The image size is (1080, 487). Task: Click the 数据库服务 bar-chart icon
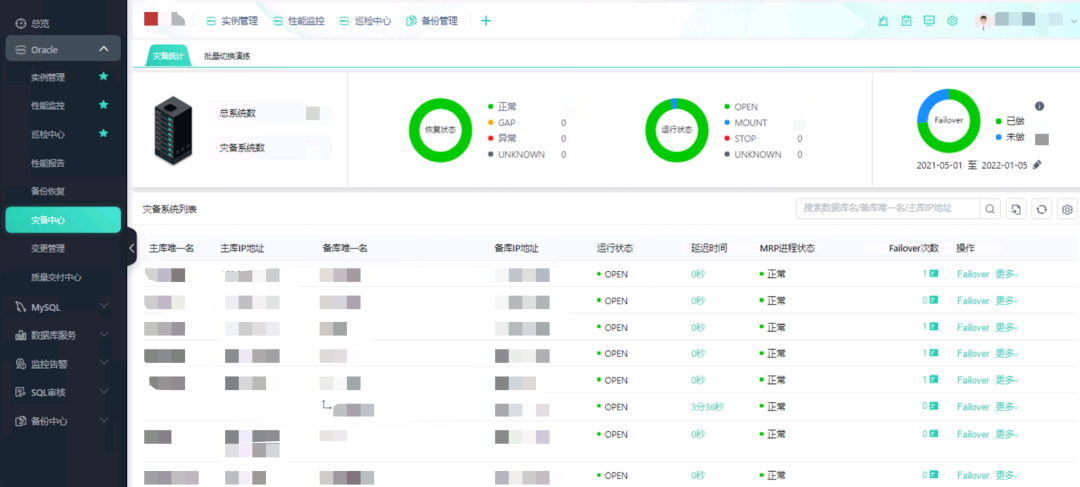21,335
